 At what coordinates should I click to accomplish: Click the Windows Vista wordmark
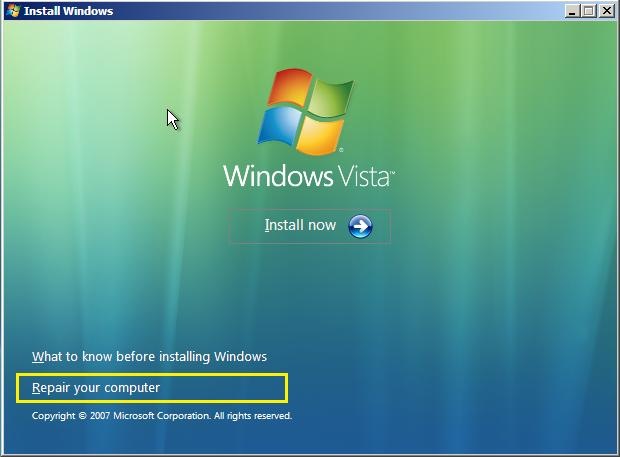pos(309,176)
